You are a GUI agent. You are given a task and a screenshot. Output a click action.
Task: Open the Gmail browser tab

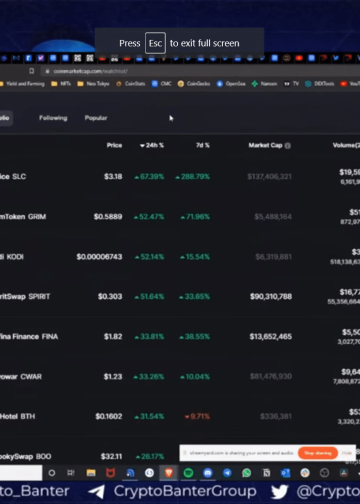(x=16, y=58)
